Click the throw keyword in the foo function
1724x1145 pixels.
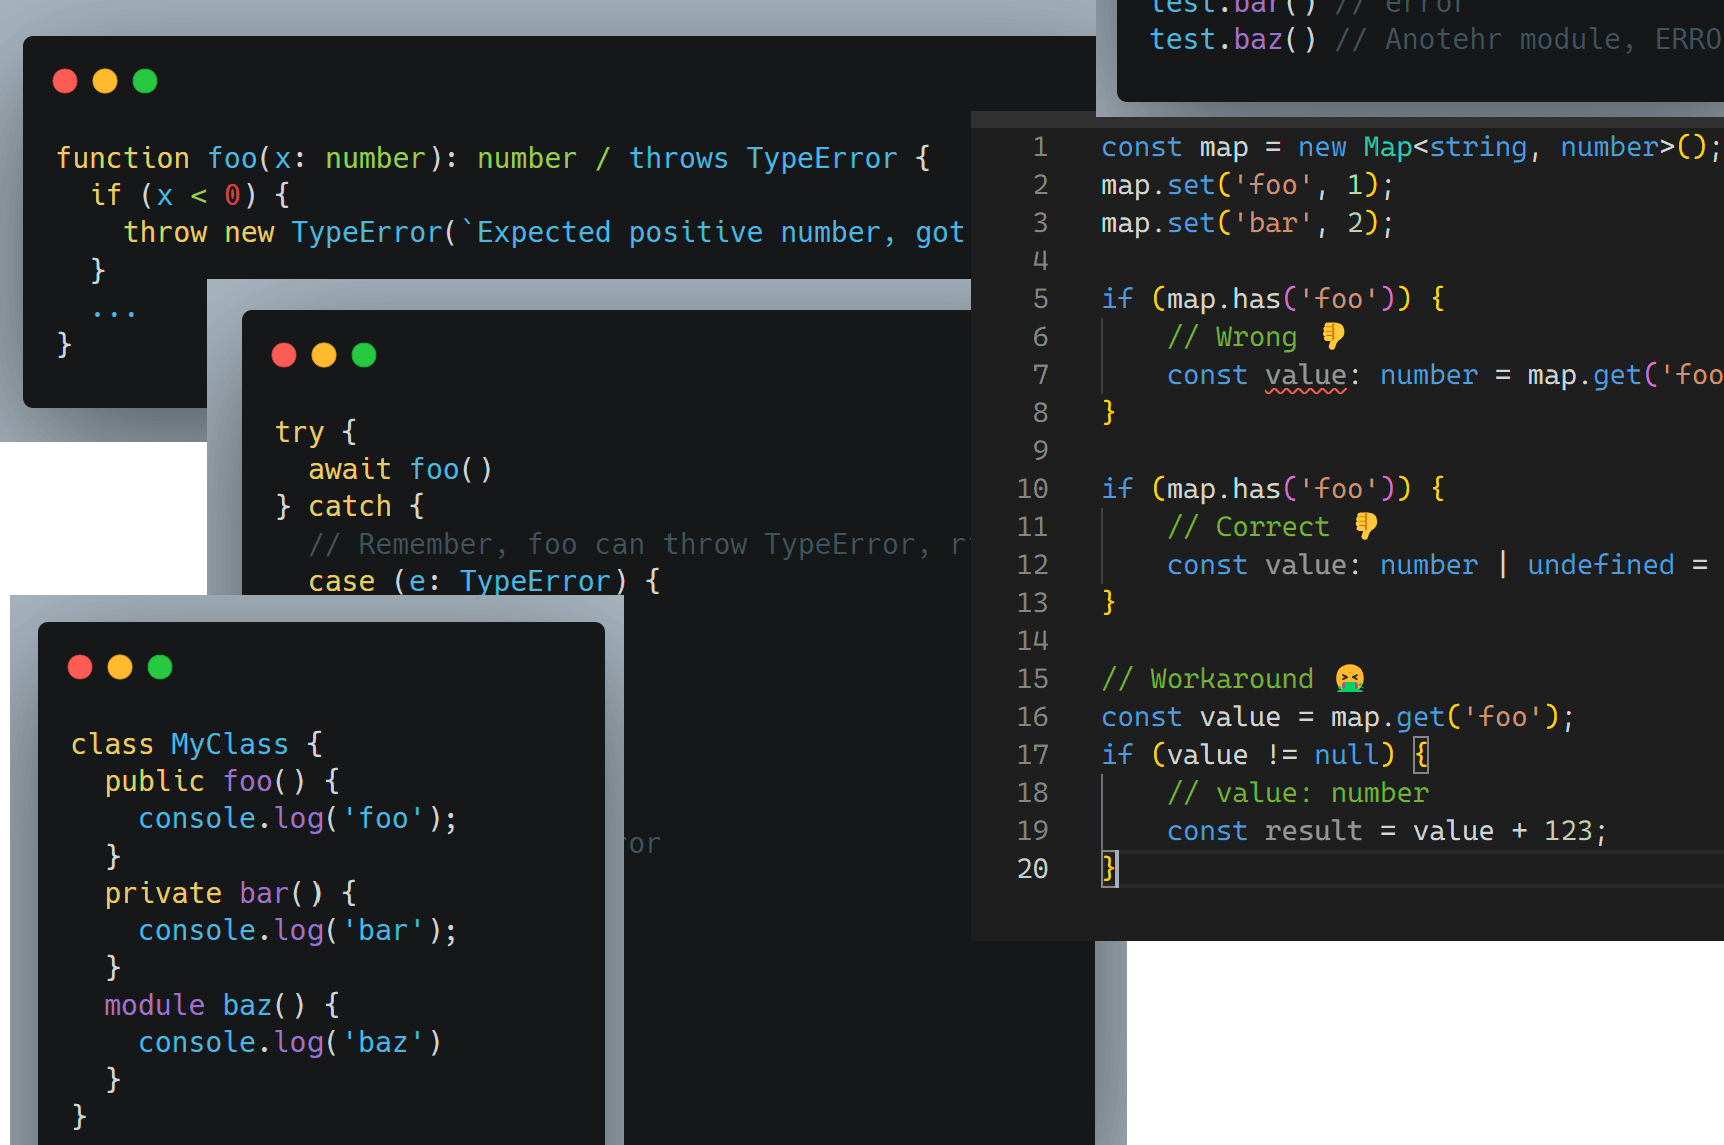tap(165, 232)
